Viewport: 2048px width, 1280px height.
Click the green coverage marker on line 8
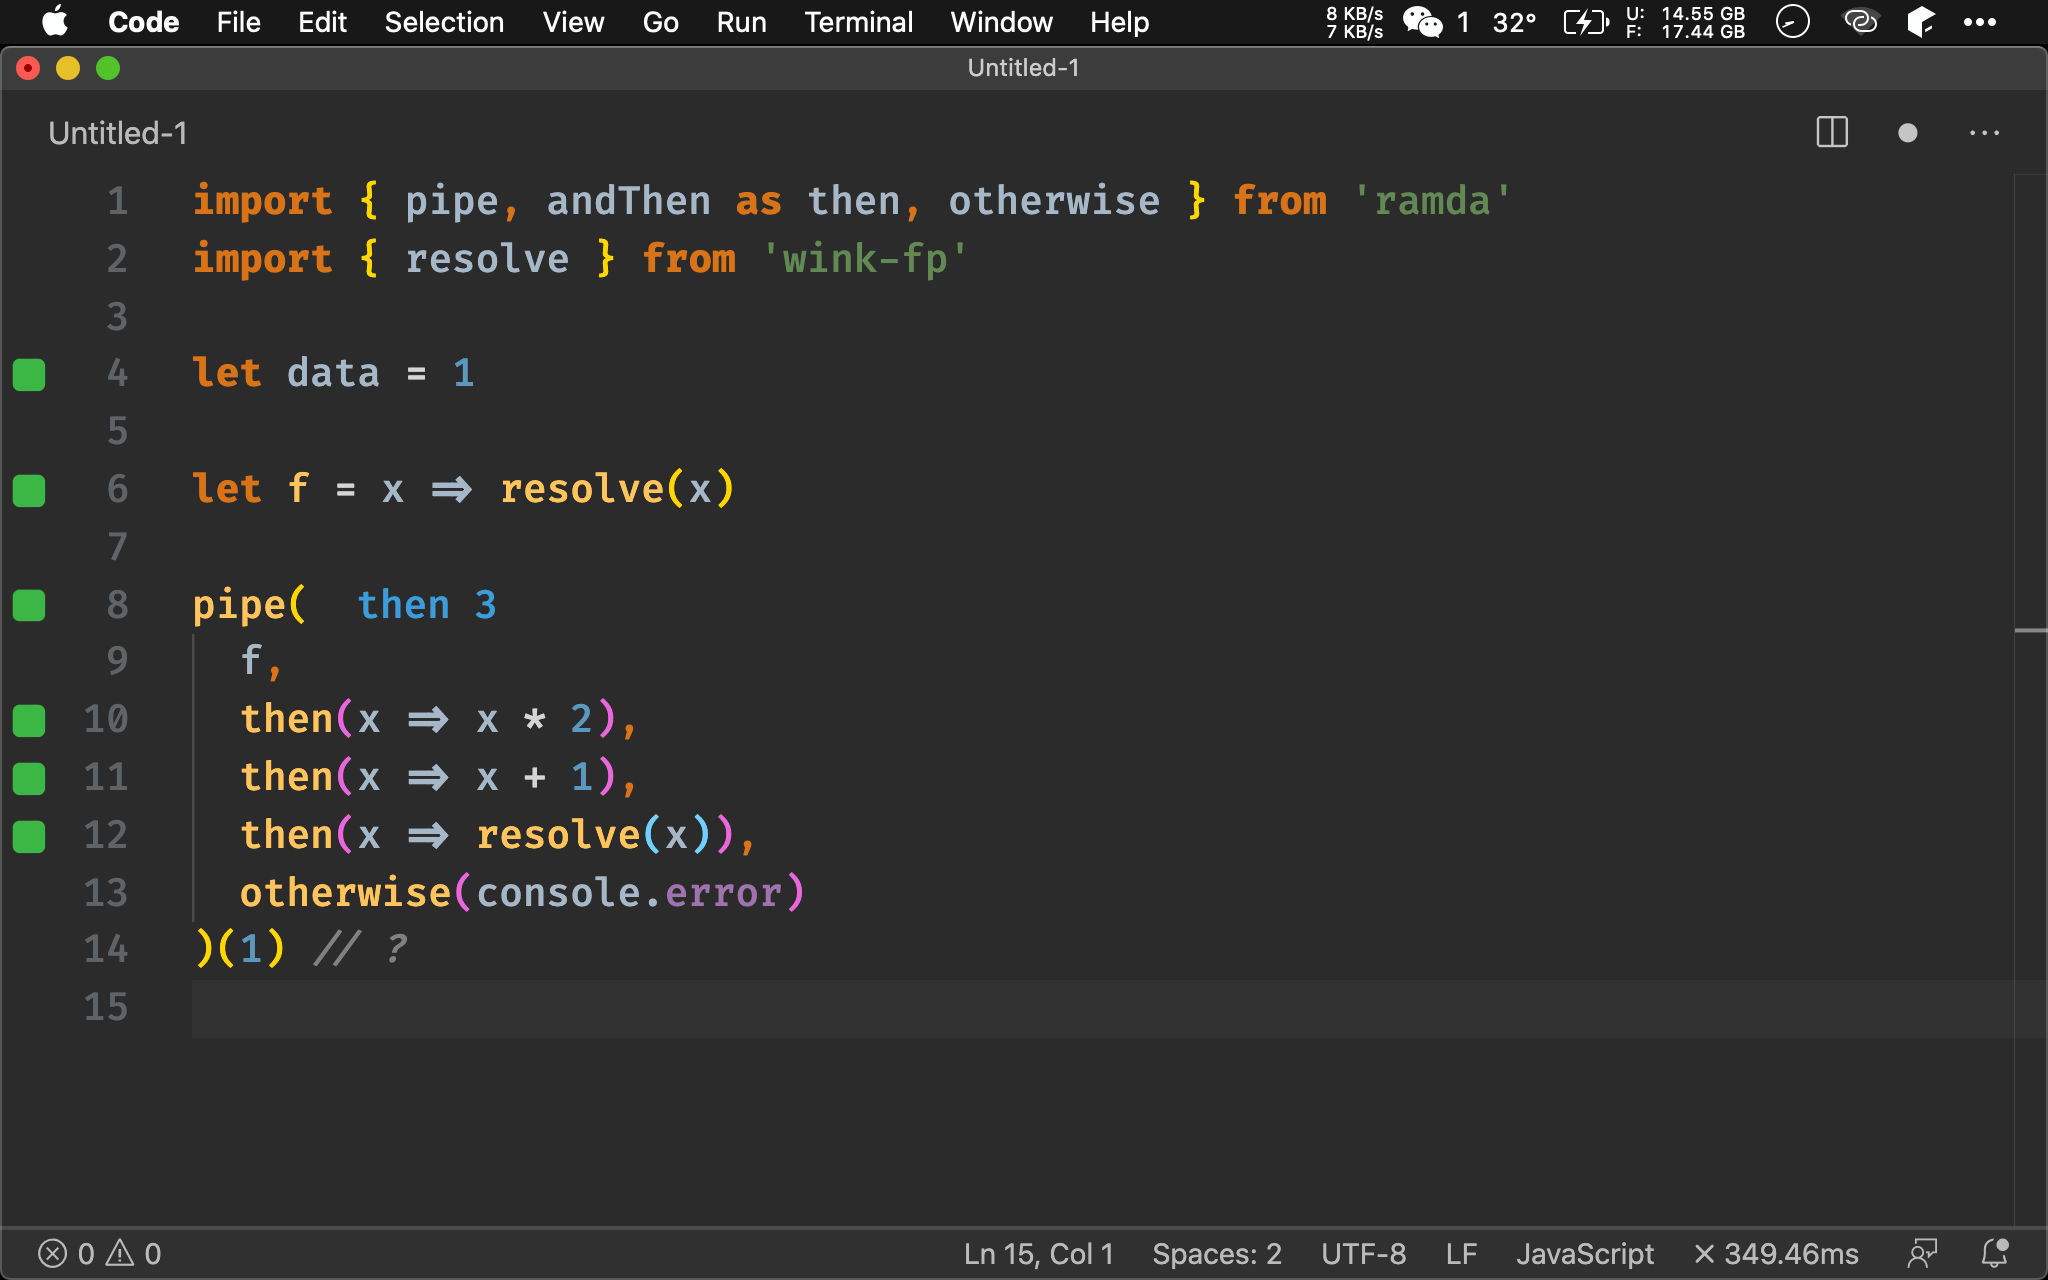point(29,605)
